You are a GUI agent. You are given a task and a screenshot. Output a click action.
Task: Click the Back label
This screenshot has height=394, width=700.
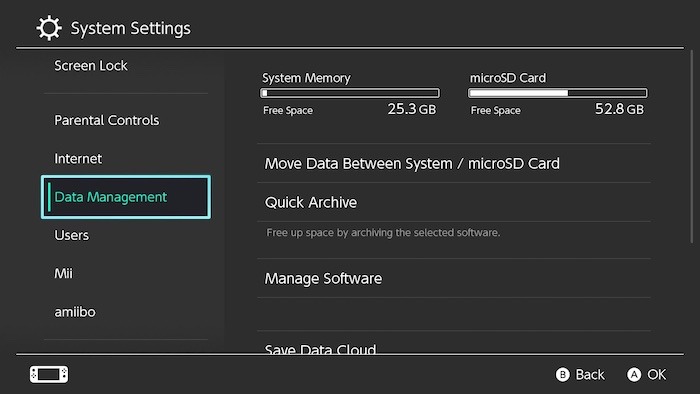[590, 374]
